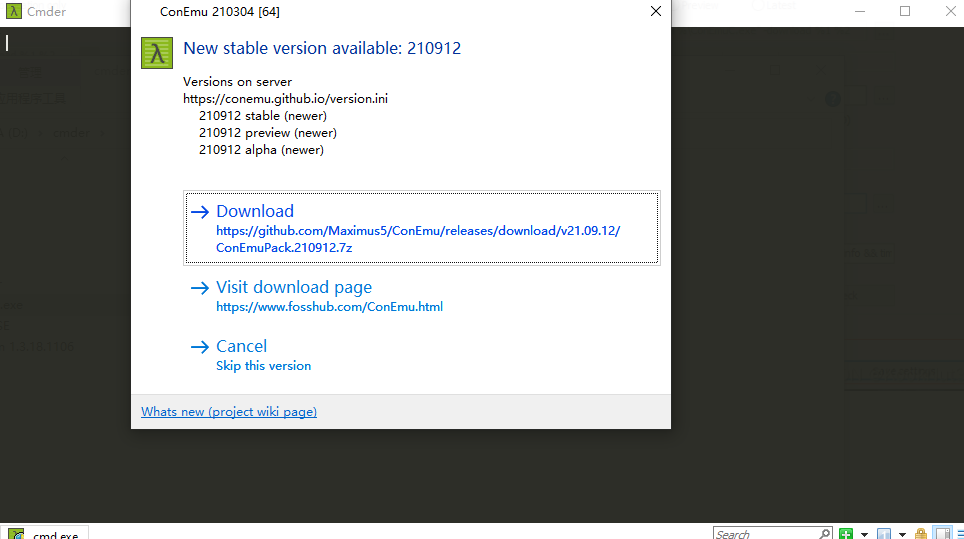Maximize the Cmder window
Image resolution: width=964 pixels, height=539 pixels.
[904, 11]
